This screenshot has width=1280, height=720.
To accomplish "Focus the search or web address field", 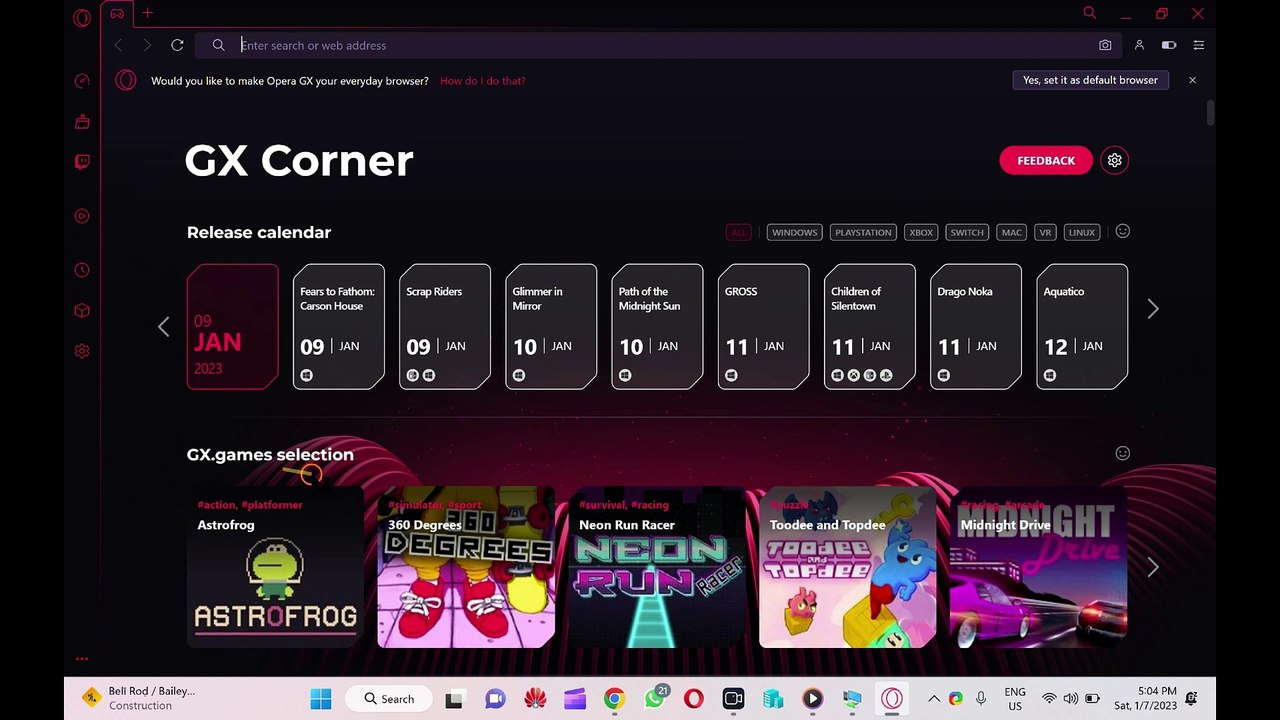I will pos(660,45).
